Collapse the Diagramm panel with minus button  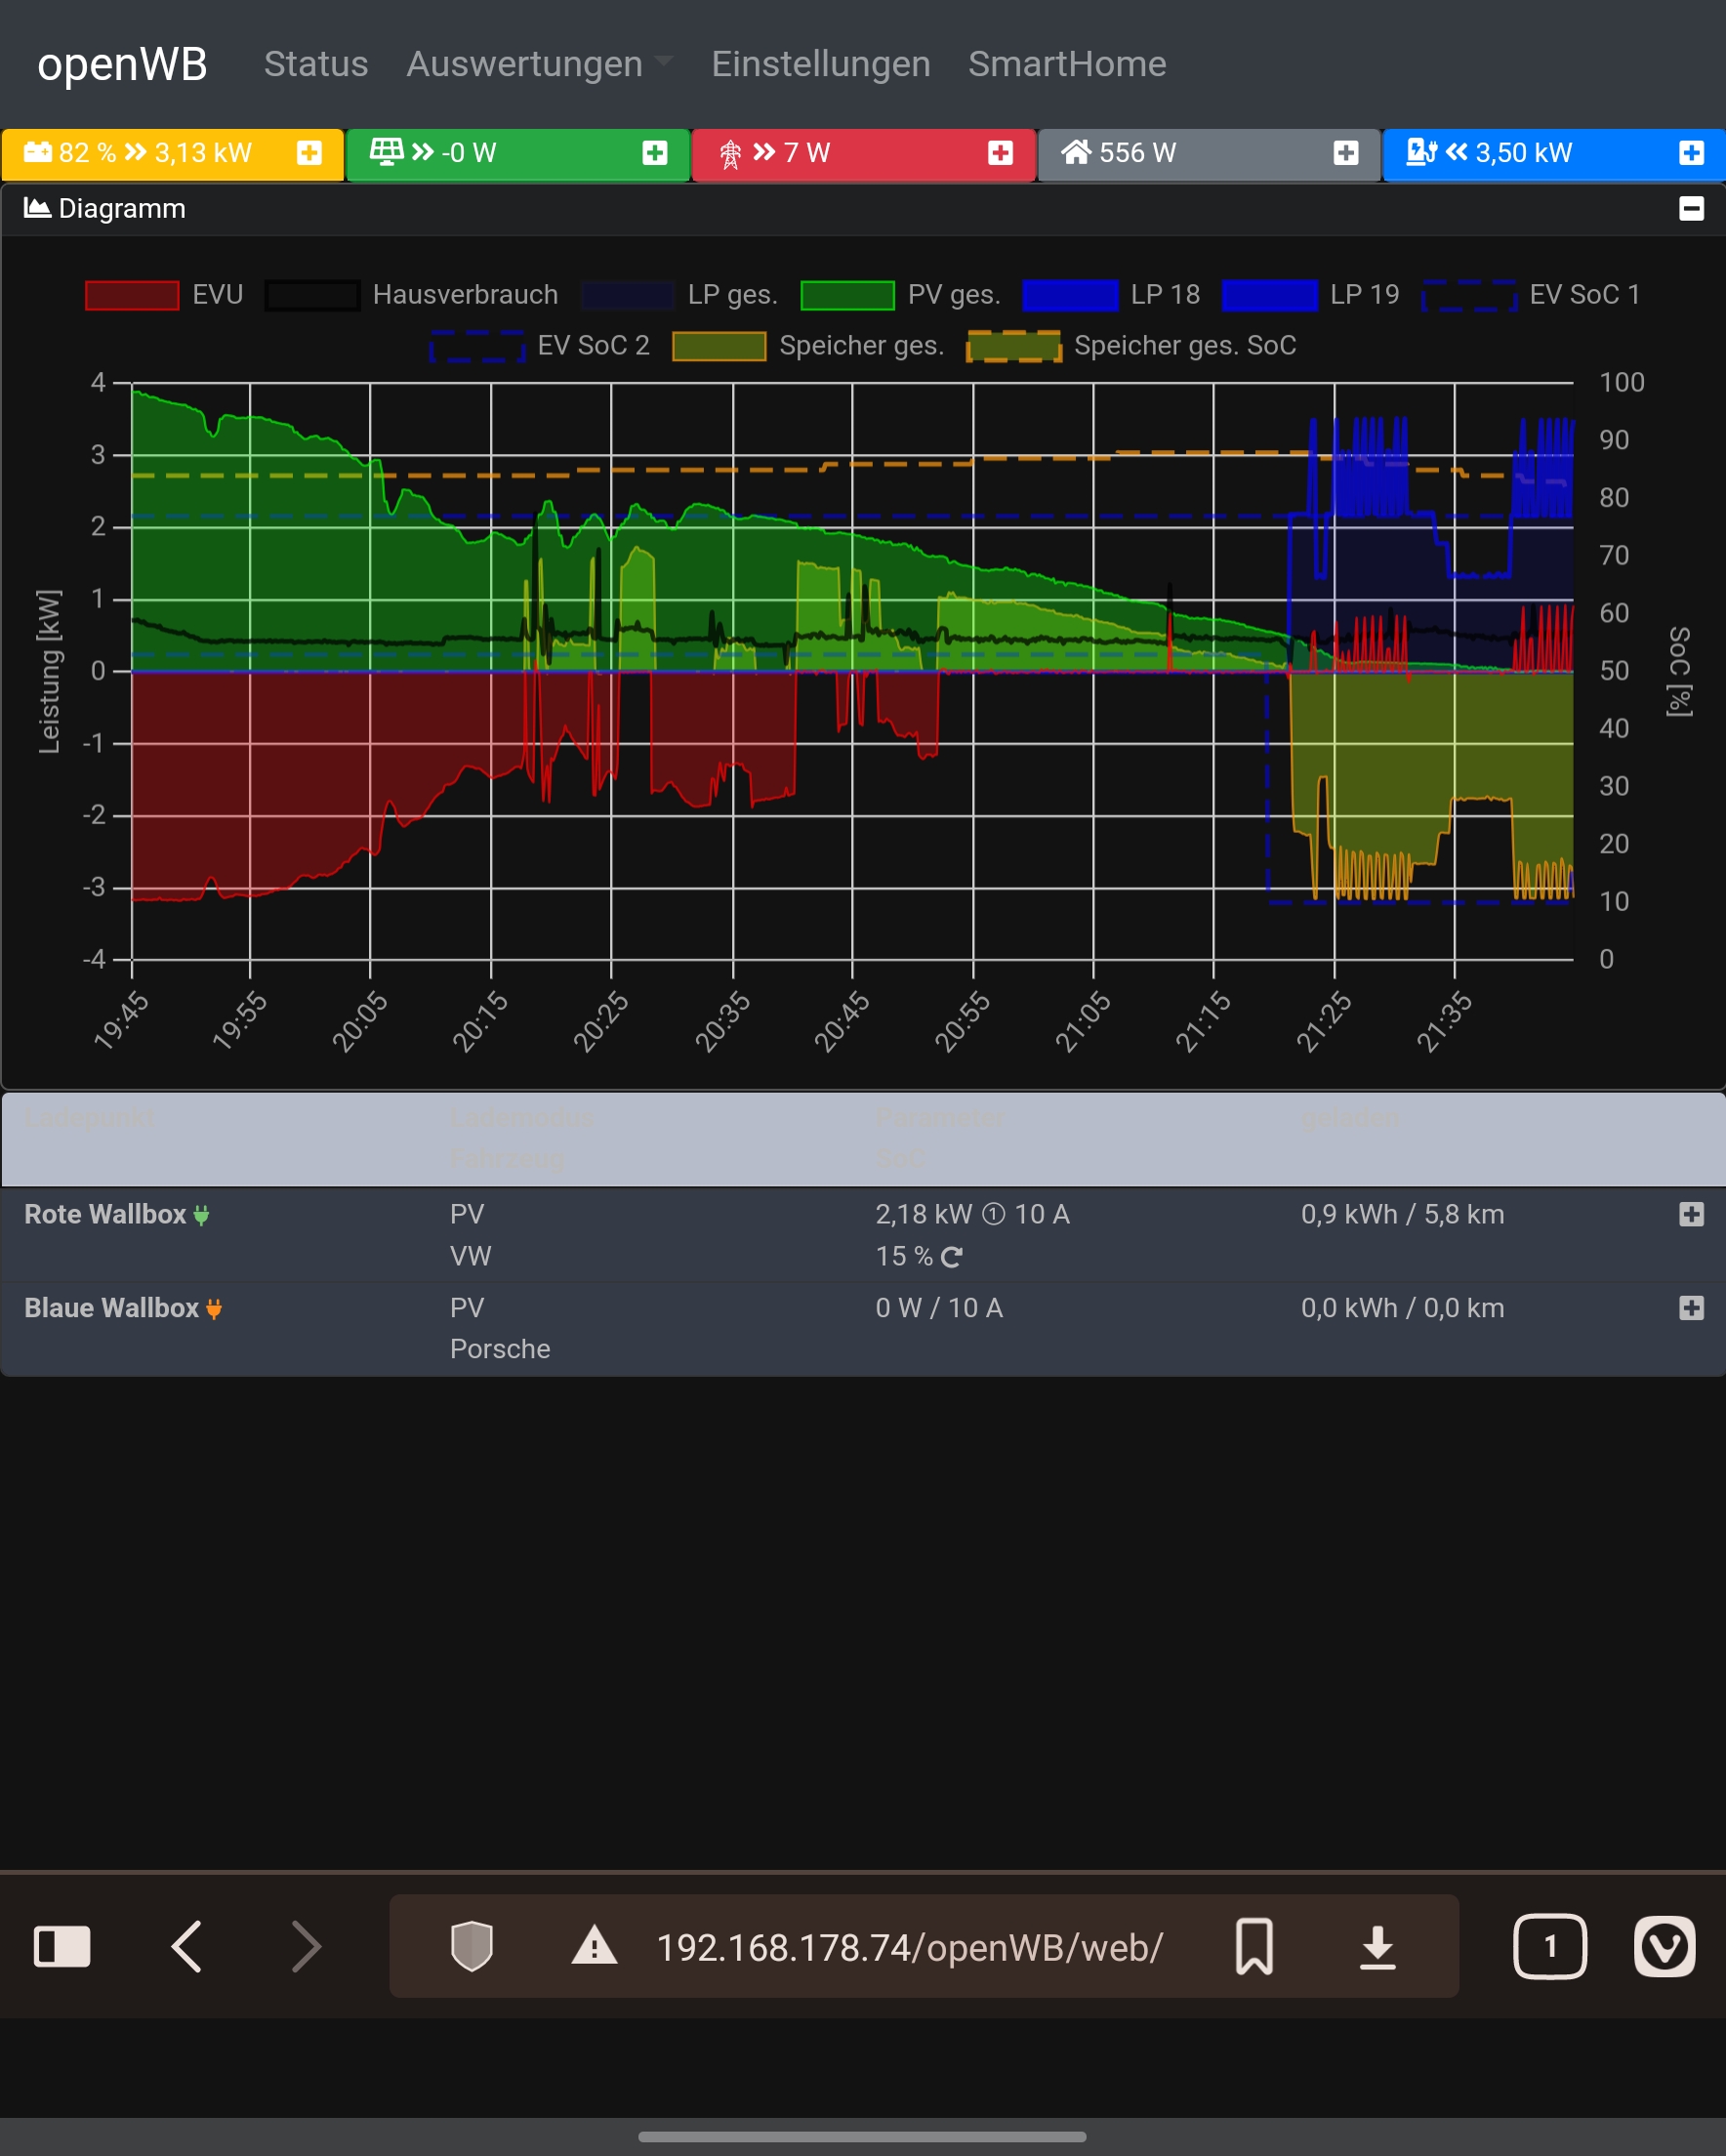click(1691, 208)
